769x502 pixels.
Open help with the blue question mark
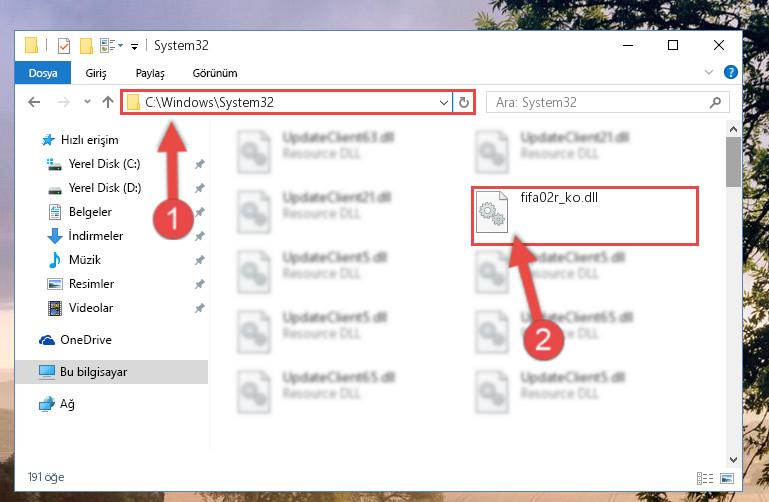tap(730, 73)
